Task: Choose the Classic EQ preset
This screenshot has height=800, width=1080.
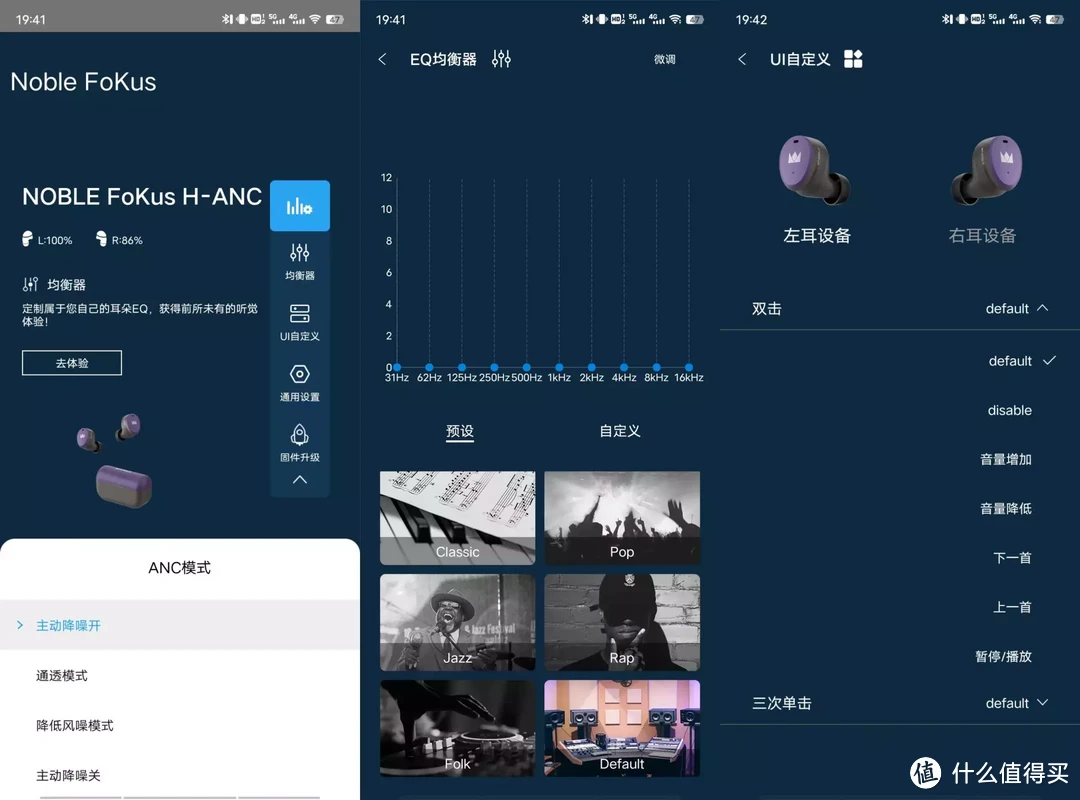Action: point(457,517)
